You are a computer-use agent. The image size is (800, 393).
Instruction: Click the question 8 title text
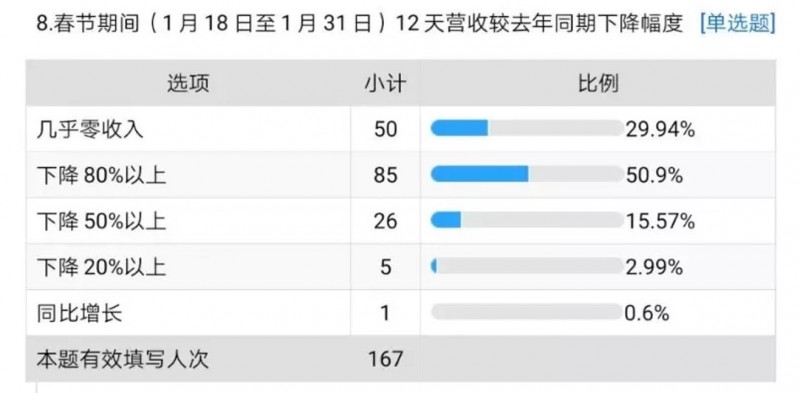[x=360, y=24]
